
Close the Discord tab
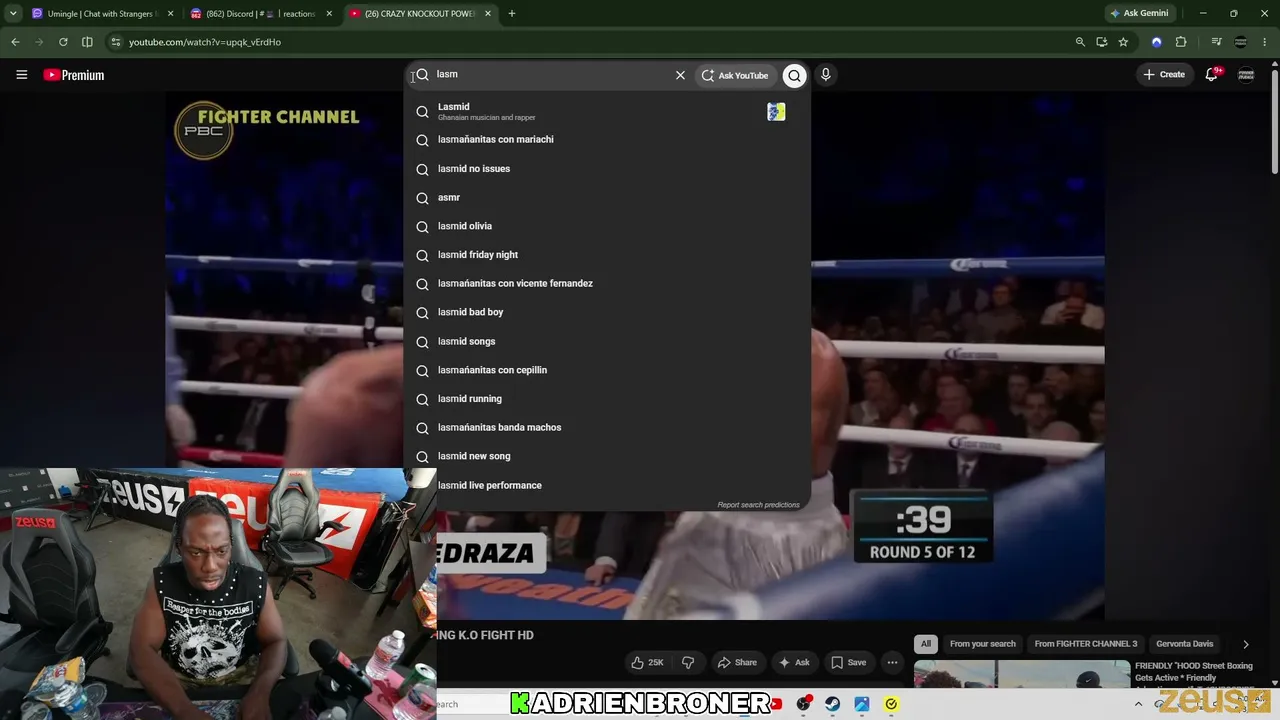point(329,14)
